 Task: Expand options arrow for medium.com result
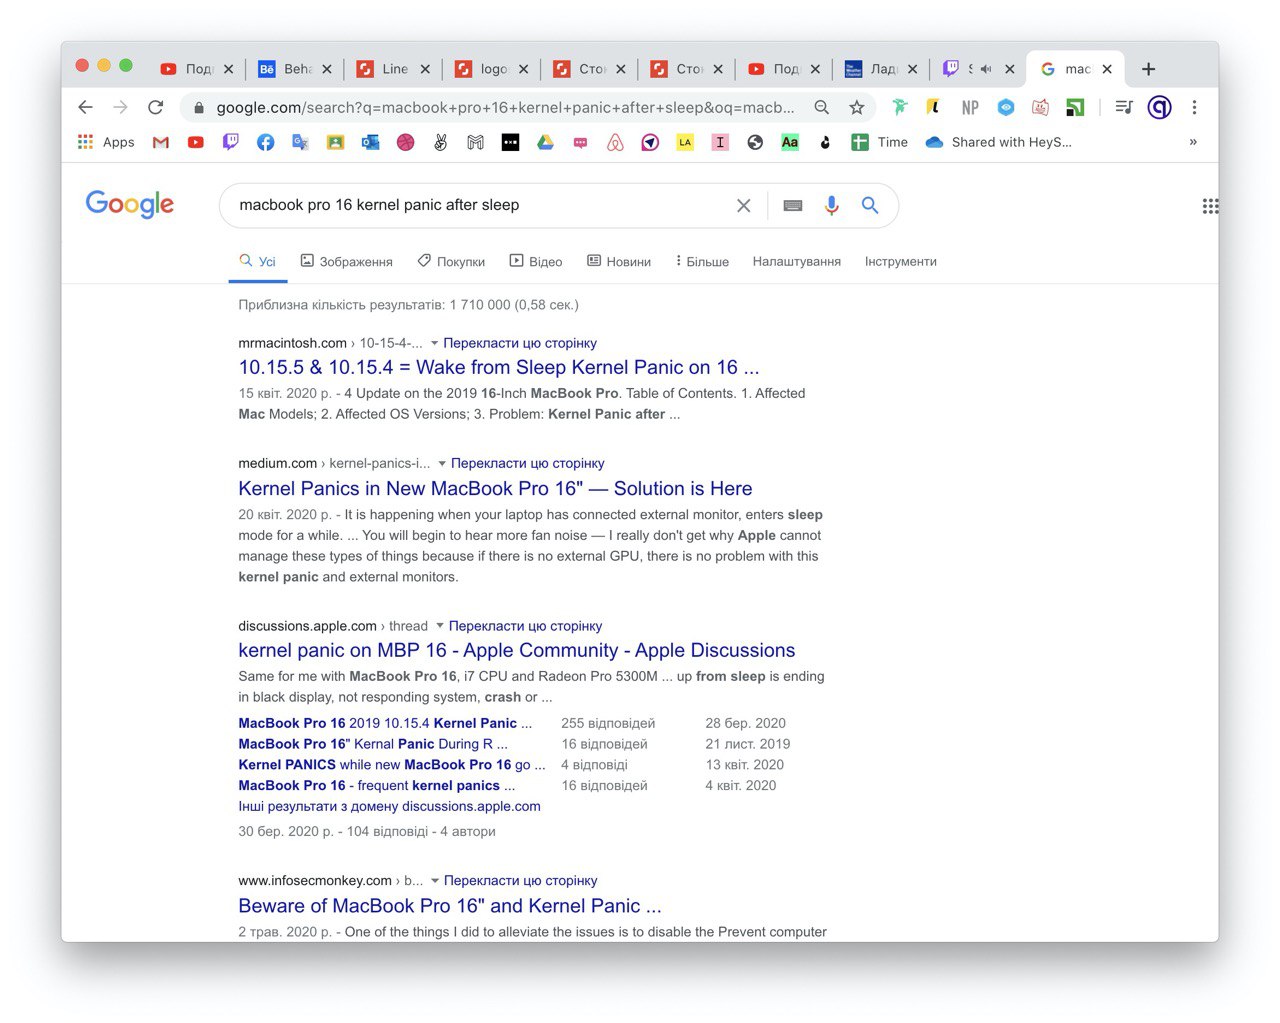[x=442, y=464]
